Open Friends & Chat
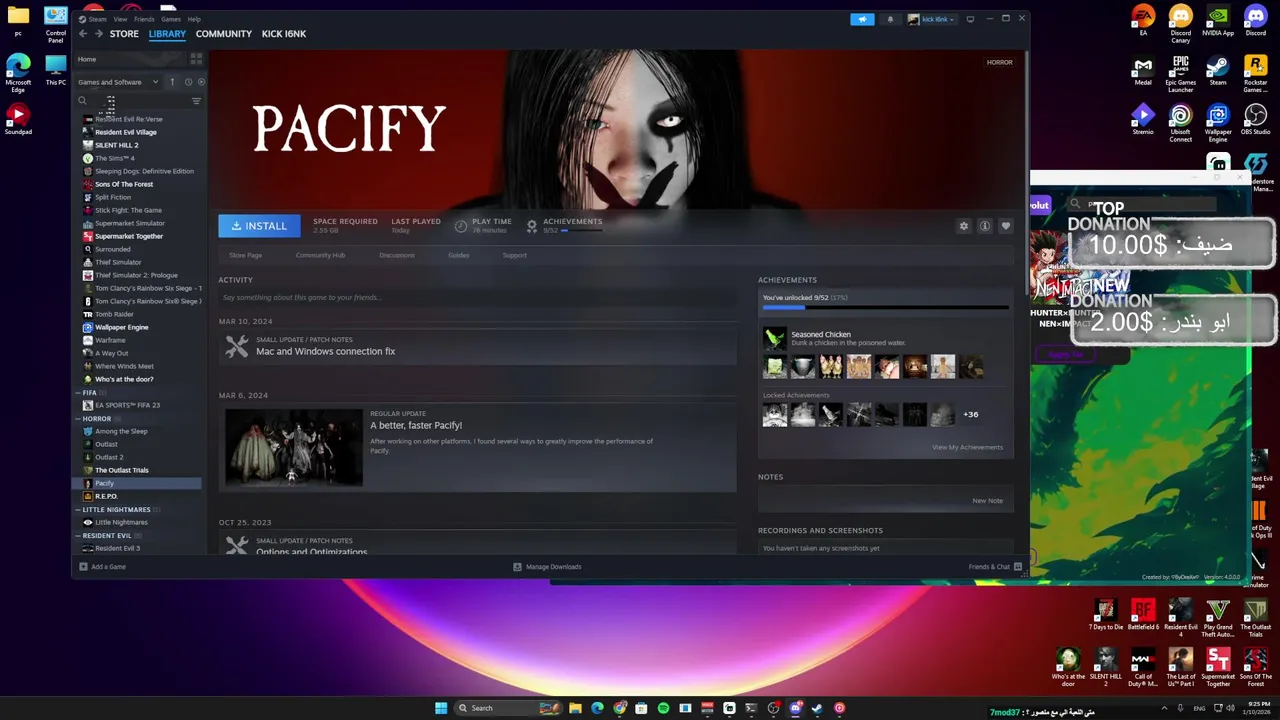 (995, 567)
